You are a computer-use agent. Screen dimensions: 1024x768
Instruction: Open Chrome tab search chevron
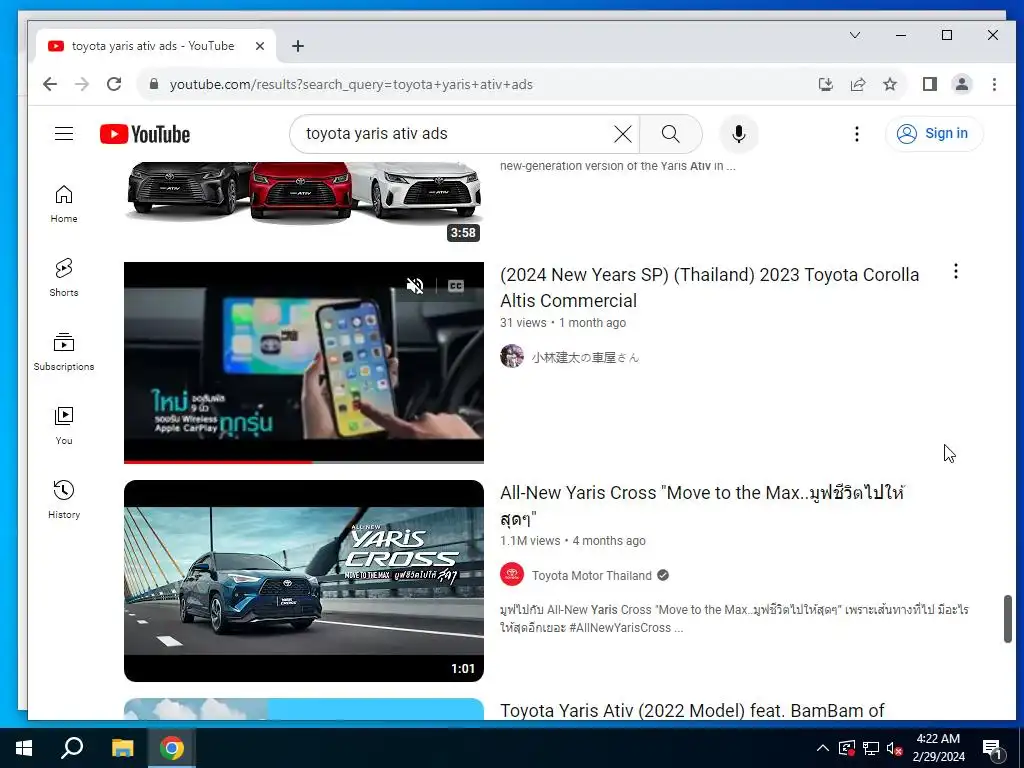pos(855,35)
